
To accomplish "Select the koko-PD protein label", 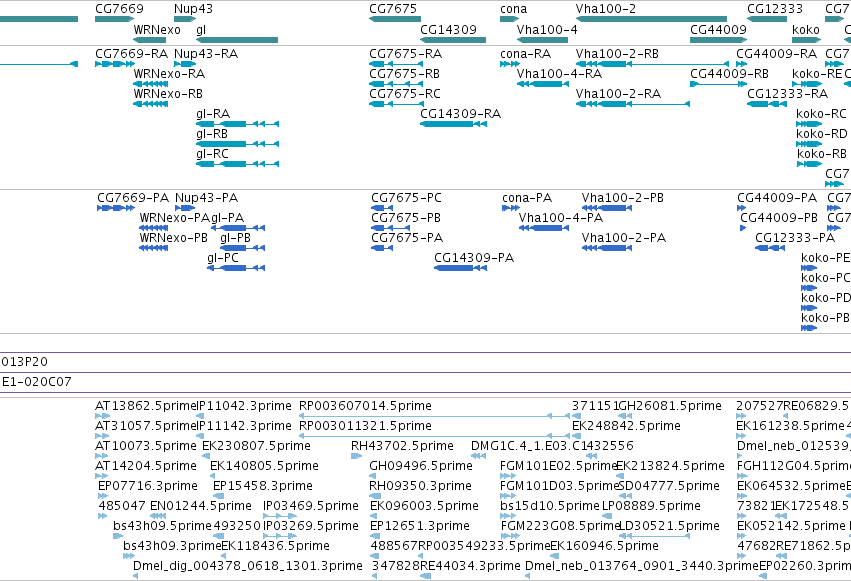I will pyautogui.click(x=825, y=298).
